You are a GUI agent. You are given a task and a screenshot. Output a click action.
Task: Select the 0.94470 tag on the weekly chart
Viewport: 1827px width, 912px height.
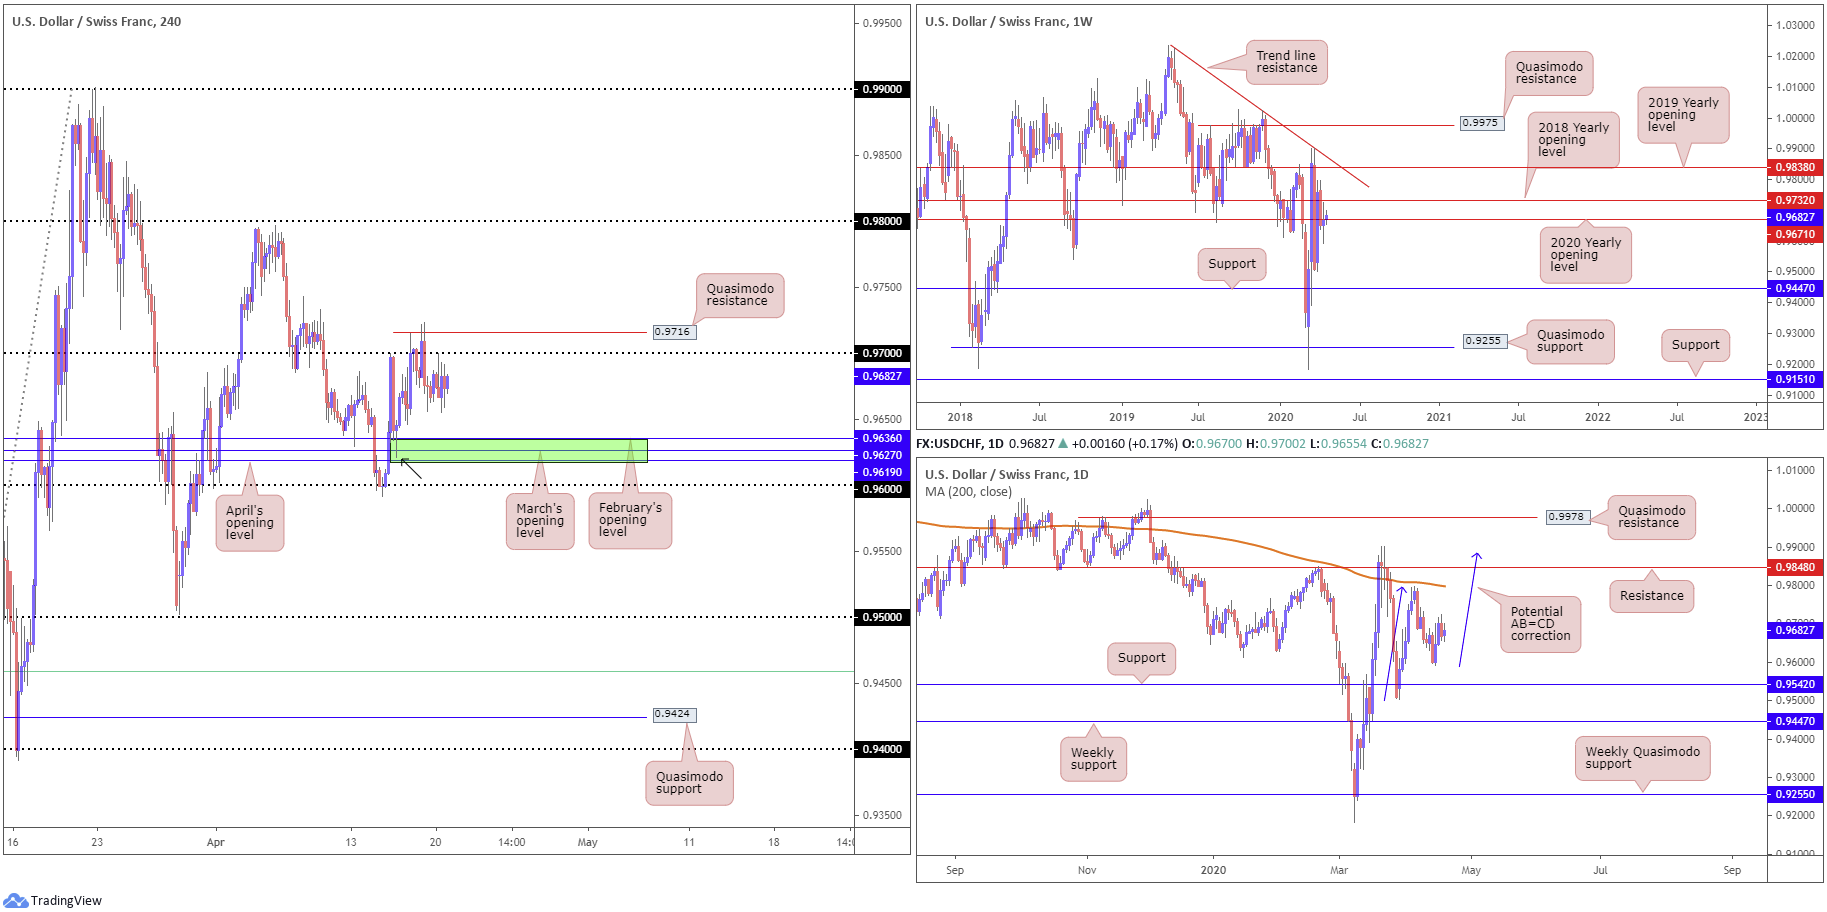(x=1795, y=288)
